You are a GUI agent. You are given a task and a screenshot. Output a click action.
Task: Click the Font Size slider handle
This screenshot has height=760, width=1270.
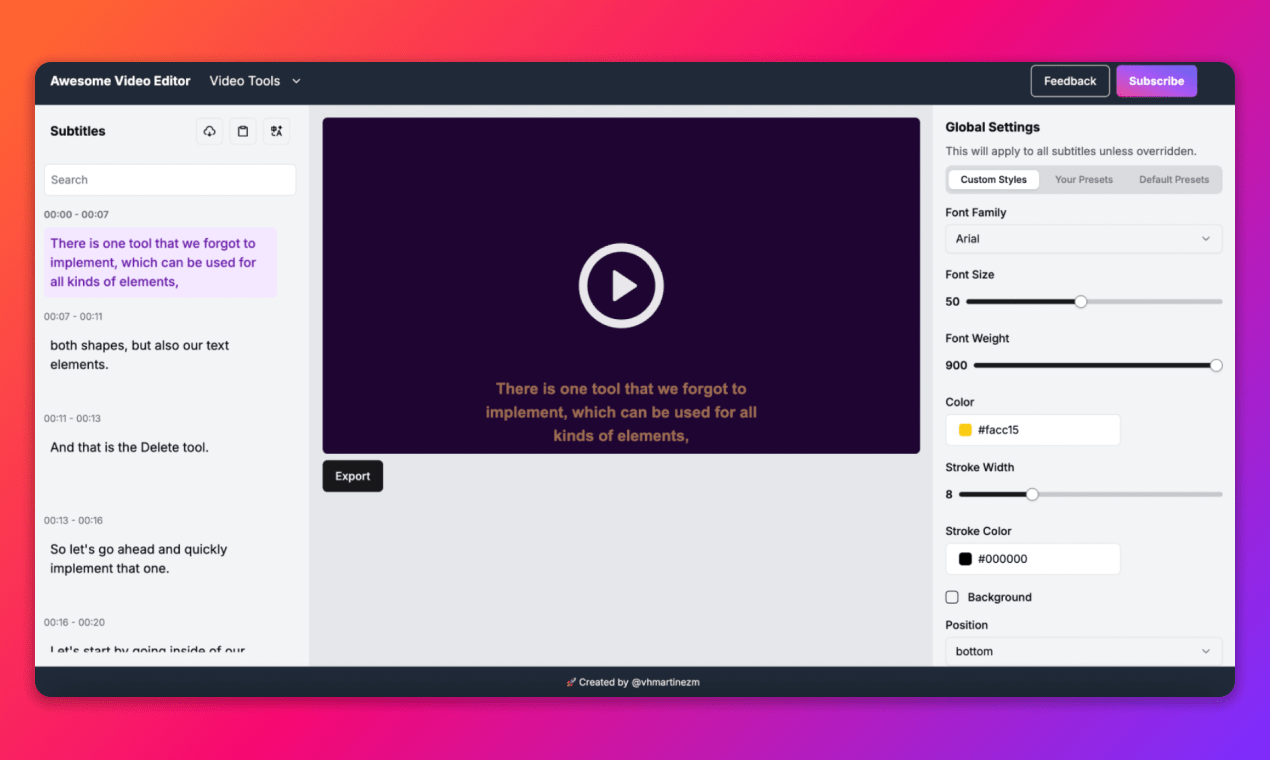tap(1080, 302)
